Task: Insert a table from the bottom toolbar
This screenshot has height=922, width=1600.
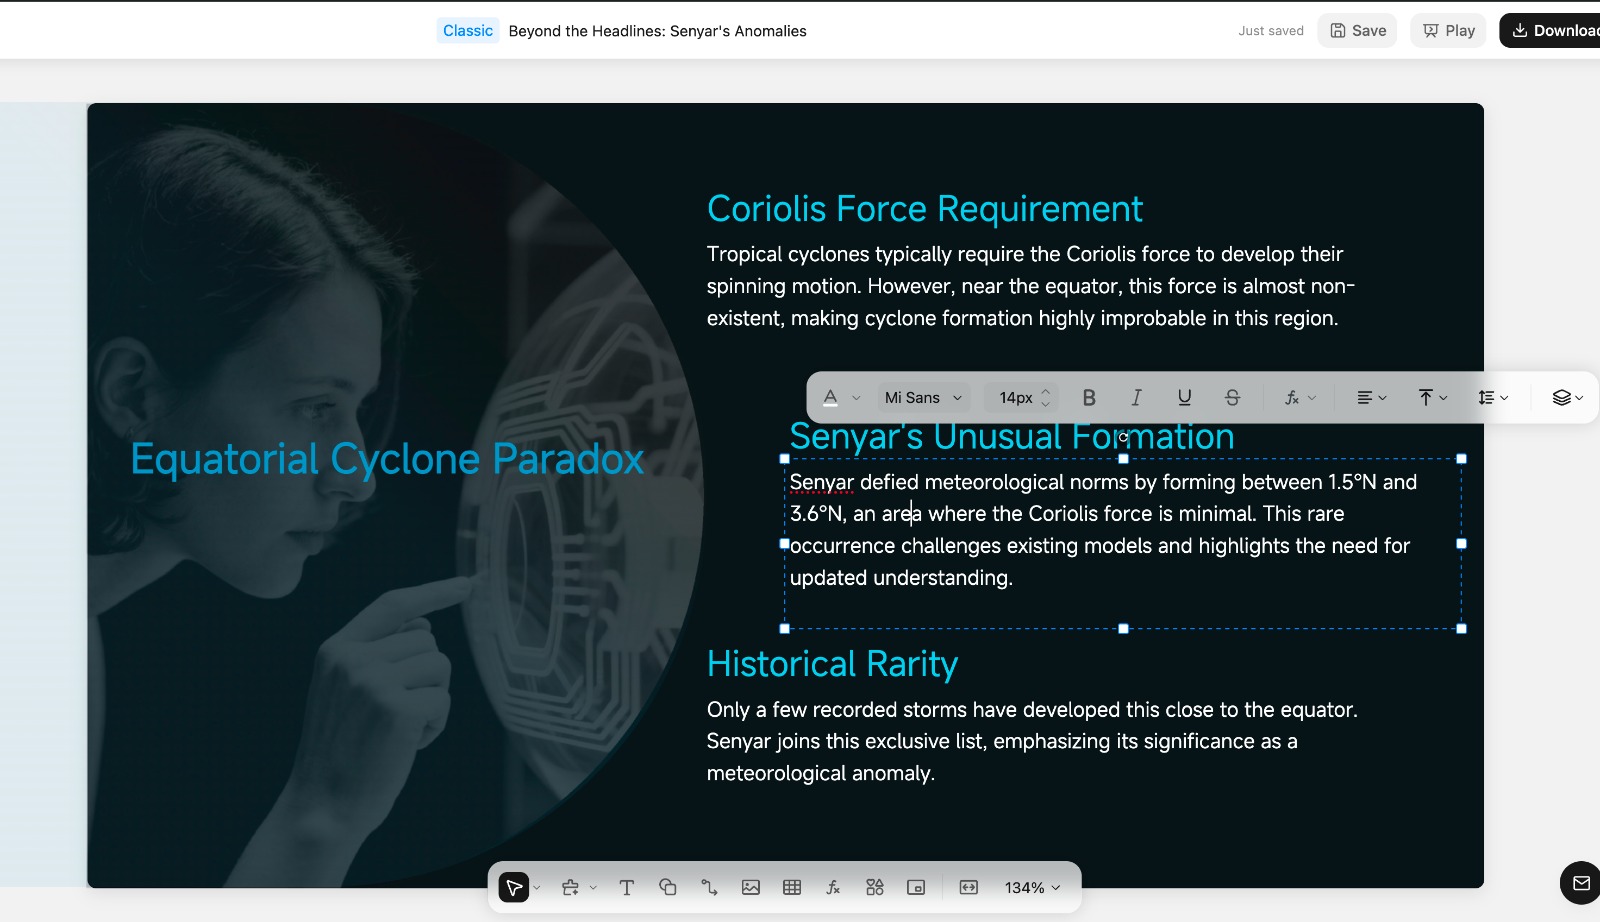Action: point(792,887)
